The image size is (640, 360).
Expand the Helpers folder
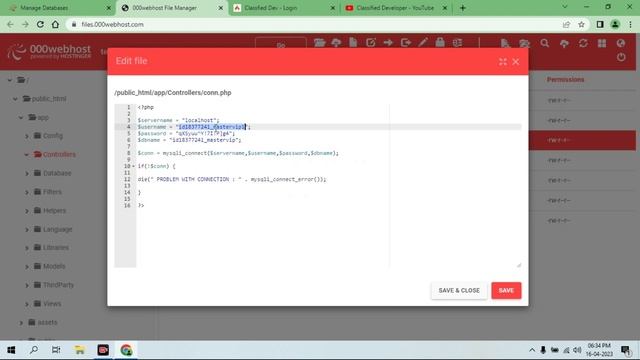point(27,211)
